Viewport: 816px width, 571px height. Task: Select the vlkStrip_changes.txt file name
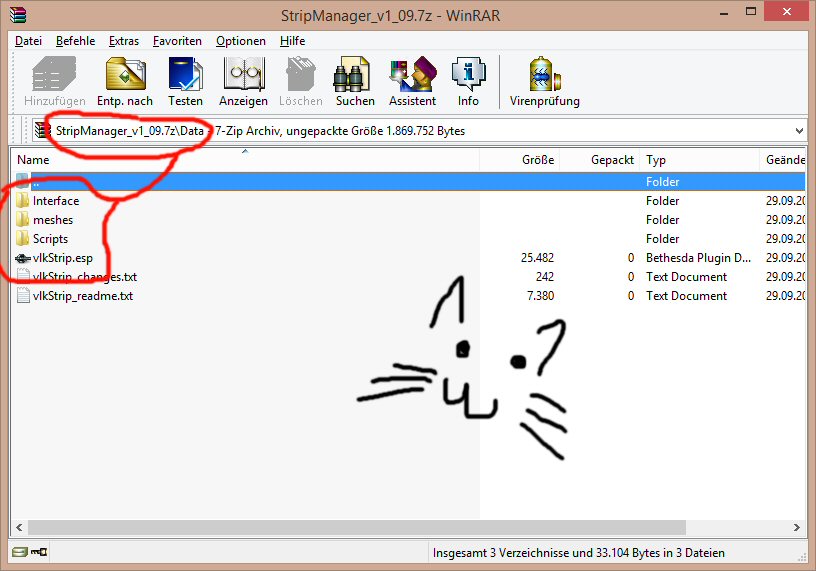click(x=85, y=276)
